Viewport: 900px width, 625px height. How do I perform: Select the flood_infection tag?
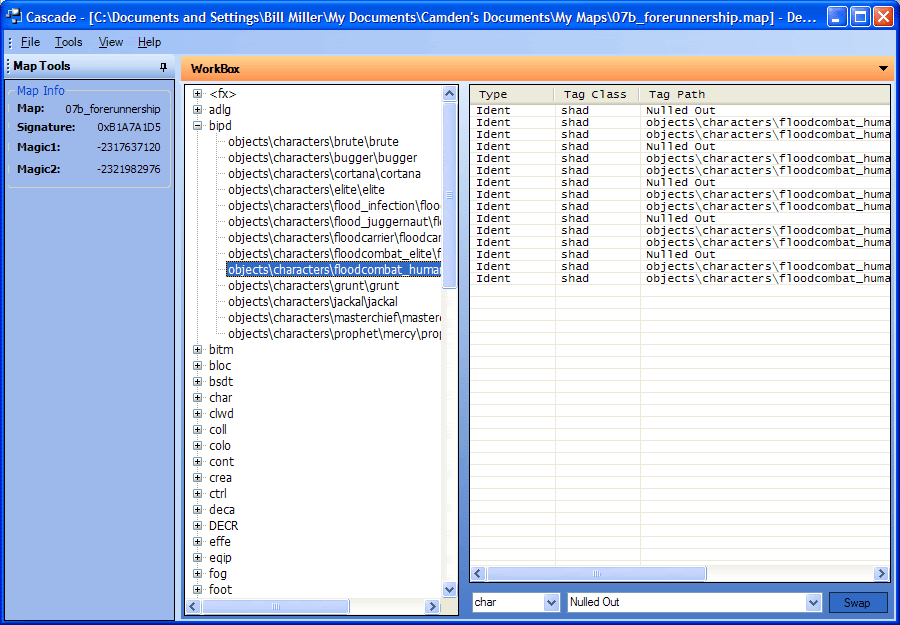click(333, 205)
